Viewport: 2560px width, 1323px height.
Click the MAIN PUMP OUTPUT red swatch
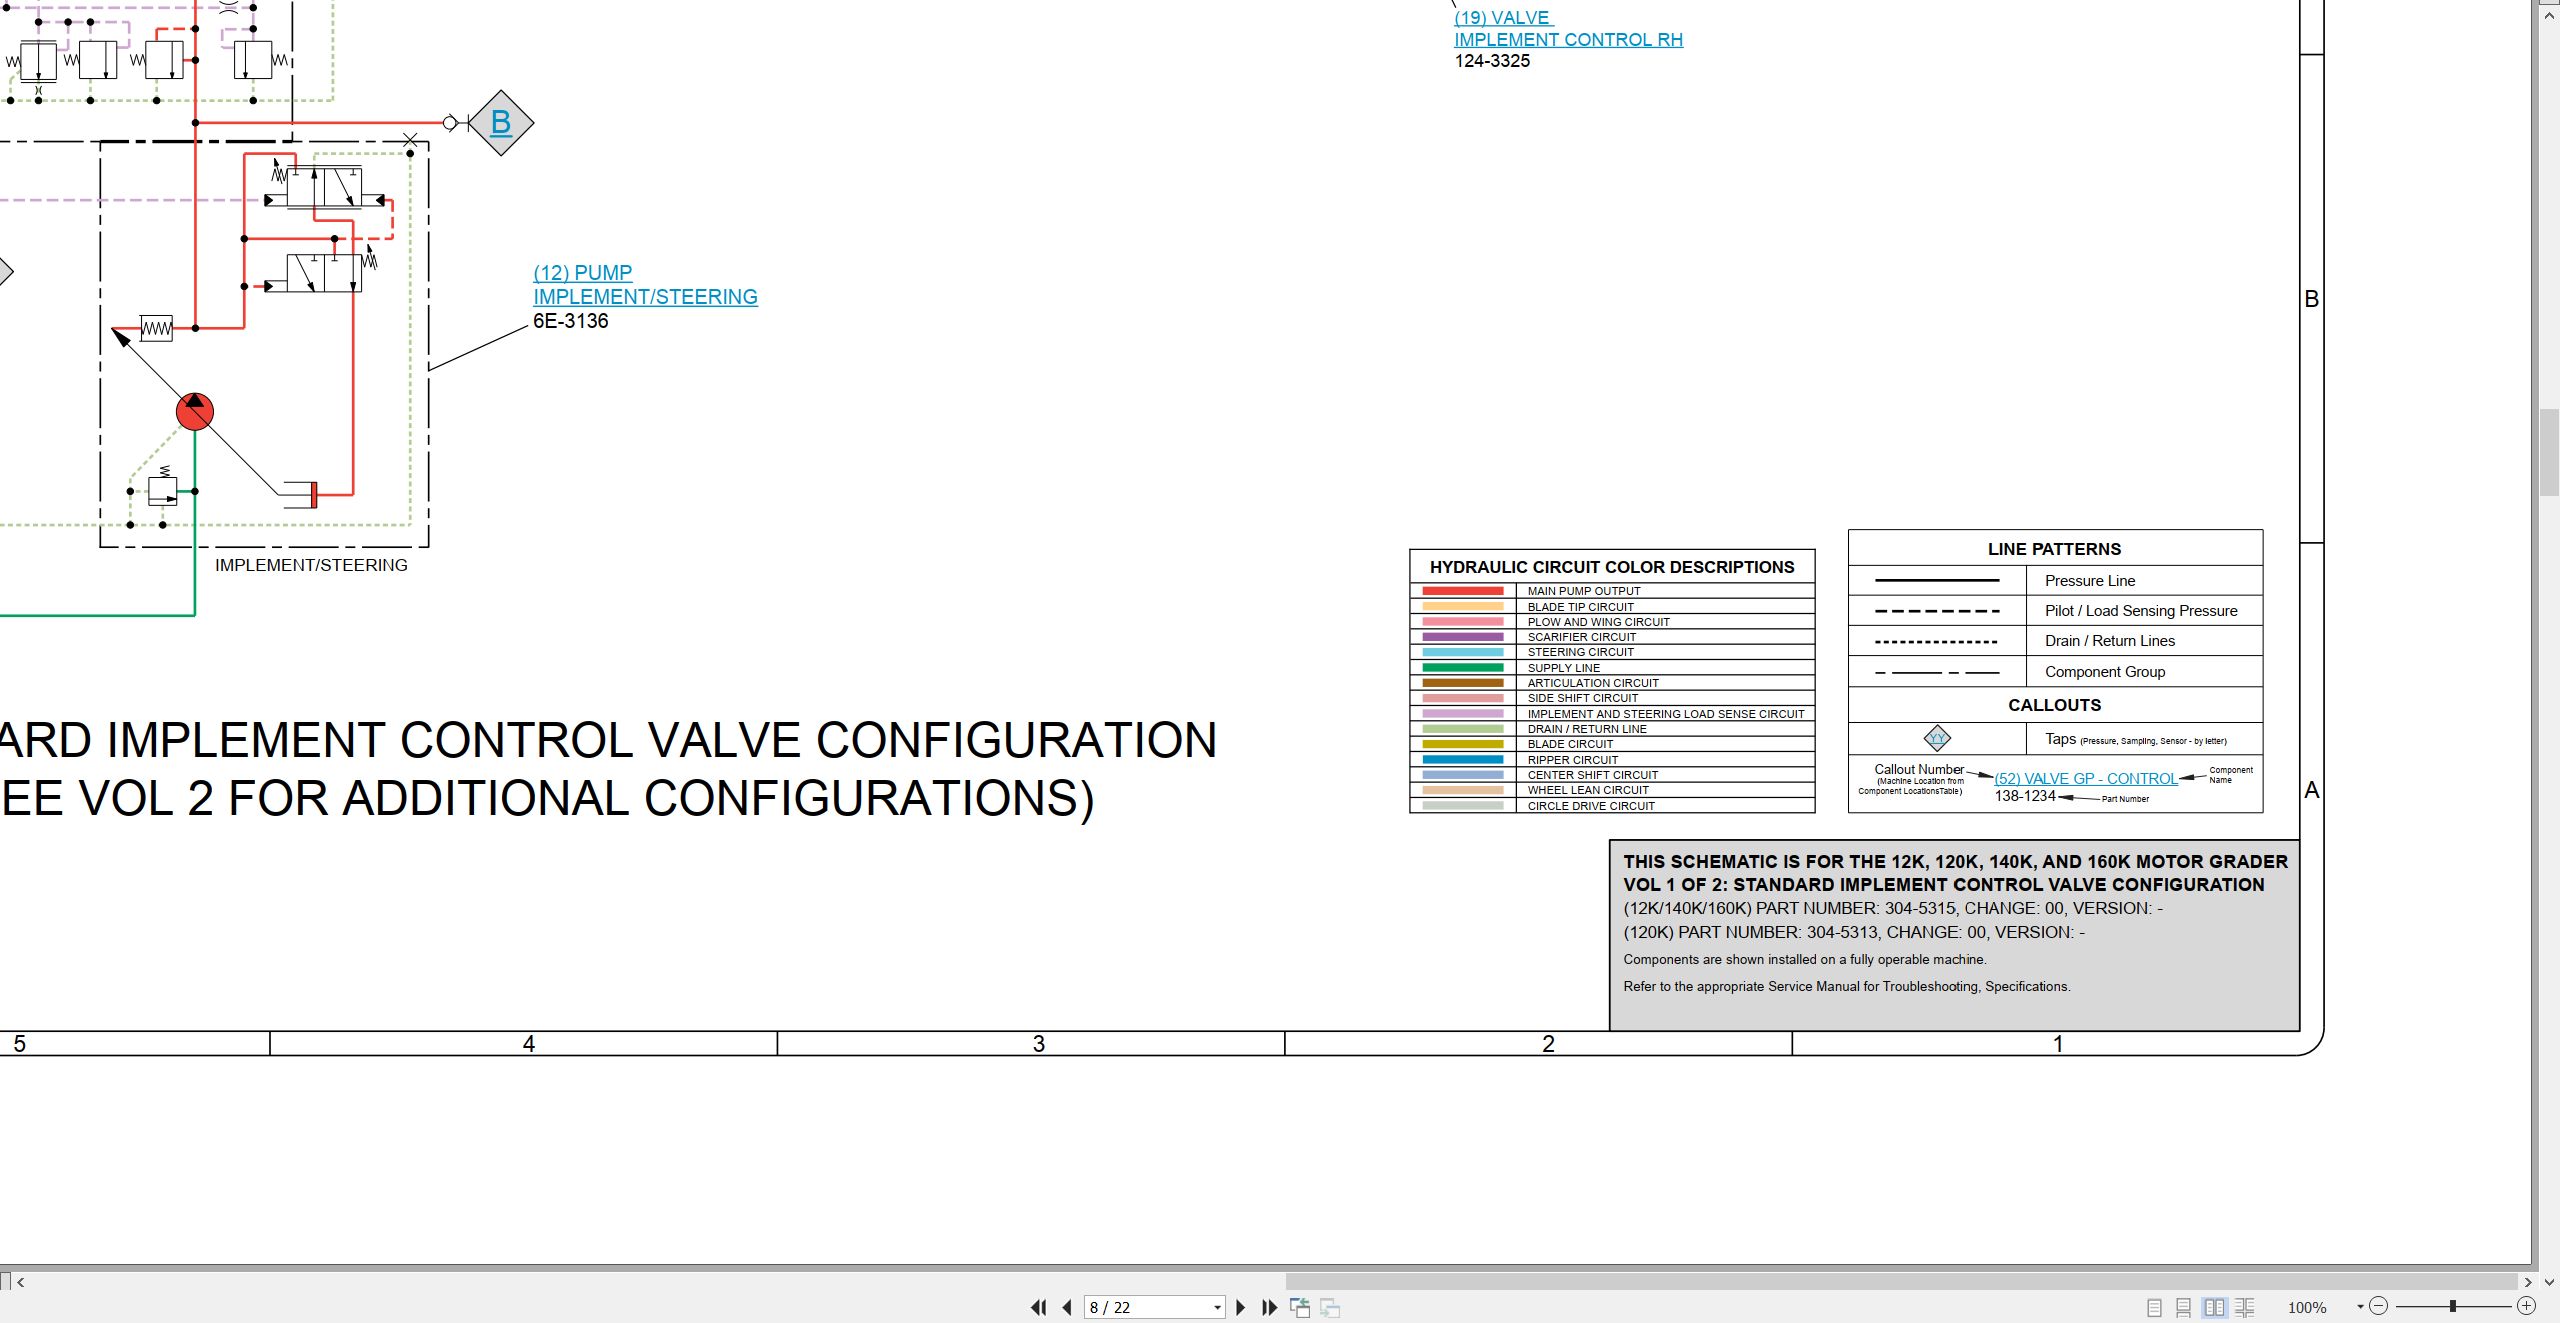point(1463,591)
